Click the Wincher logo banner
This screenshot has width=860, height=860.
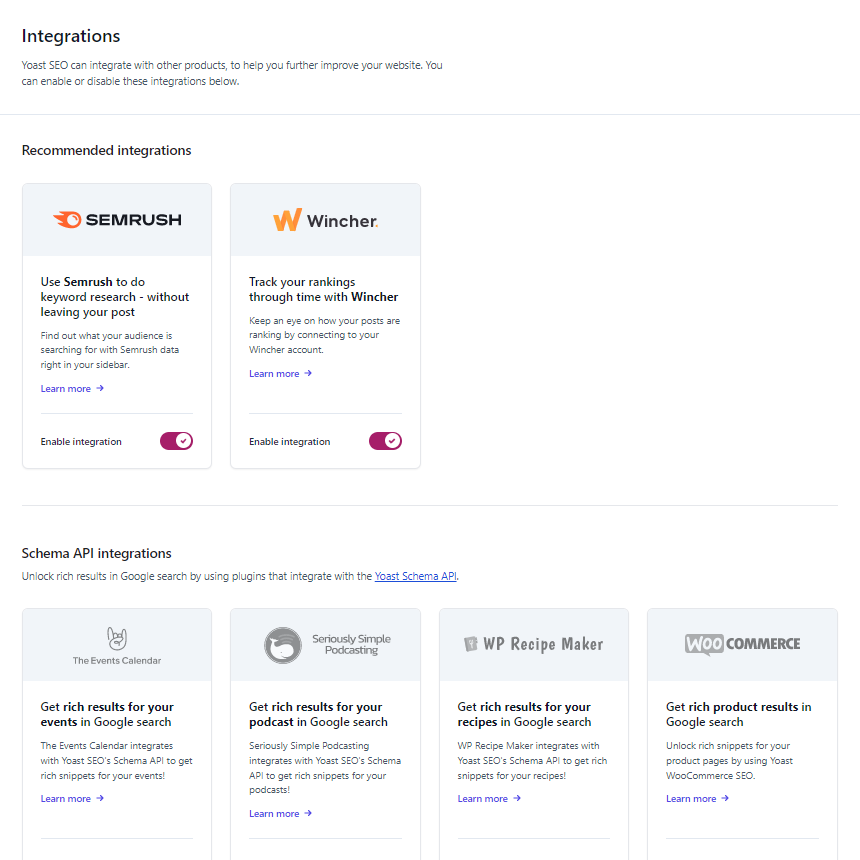pyautogui.click(x=325, y=220)
